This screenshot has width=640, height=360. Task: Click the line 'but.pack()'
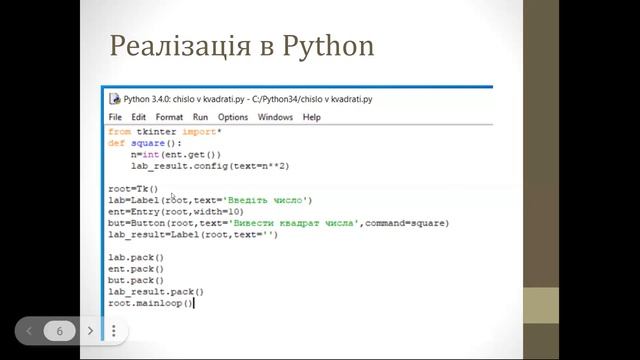(x=136, y=280)
